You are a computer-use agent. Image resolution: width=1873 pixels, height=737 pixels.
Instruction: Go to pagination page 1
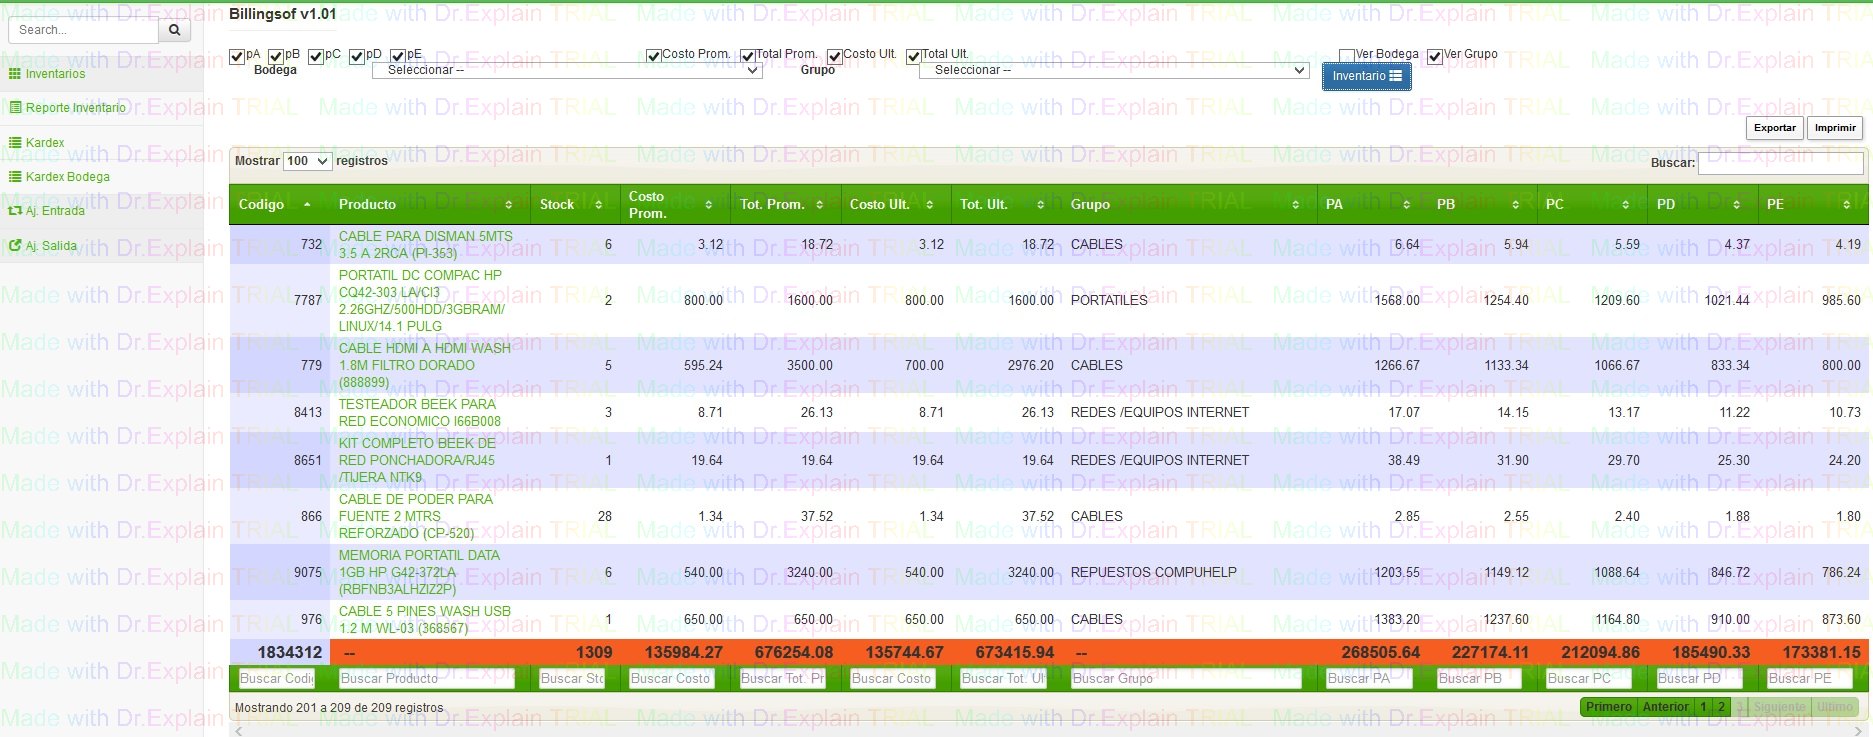point(1703,707)
